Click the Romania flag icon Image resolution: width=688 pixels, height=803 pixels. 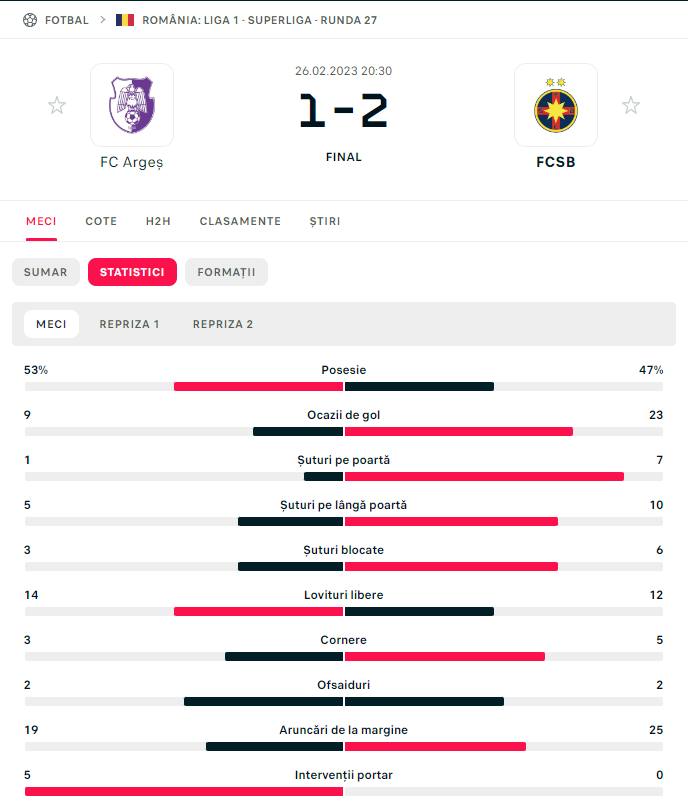[125, 20]
